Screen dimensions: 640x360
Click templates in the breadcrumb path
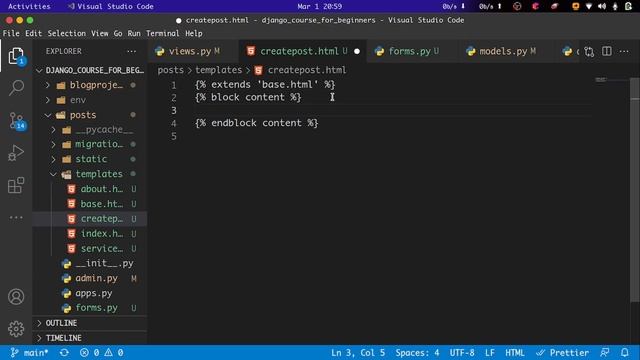pos(218,70)
